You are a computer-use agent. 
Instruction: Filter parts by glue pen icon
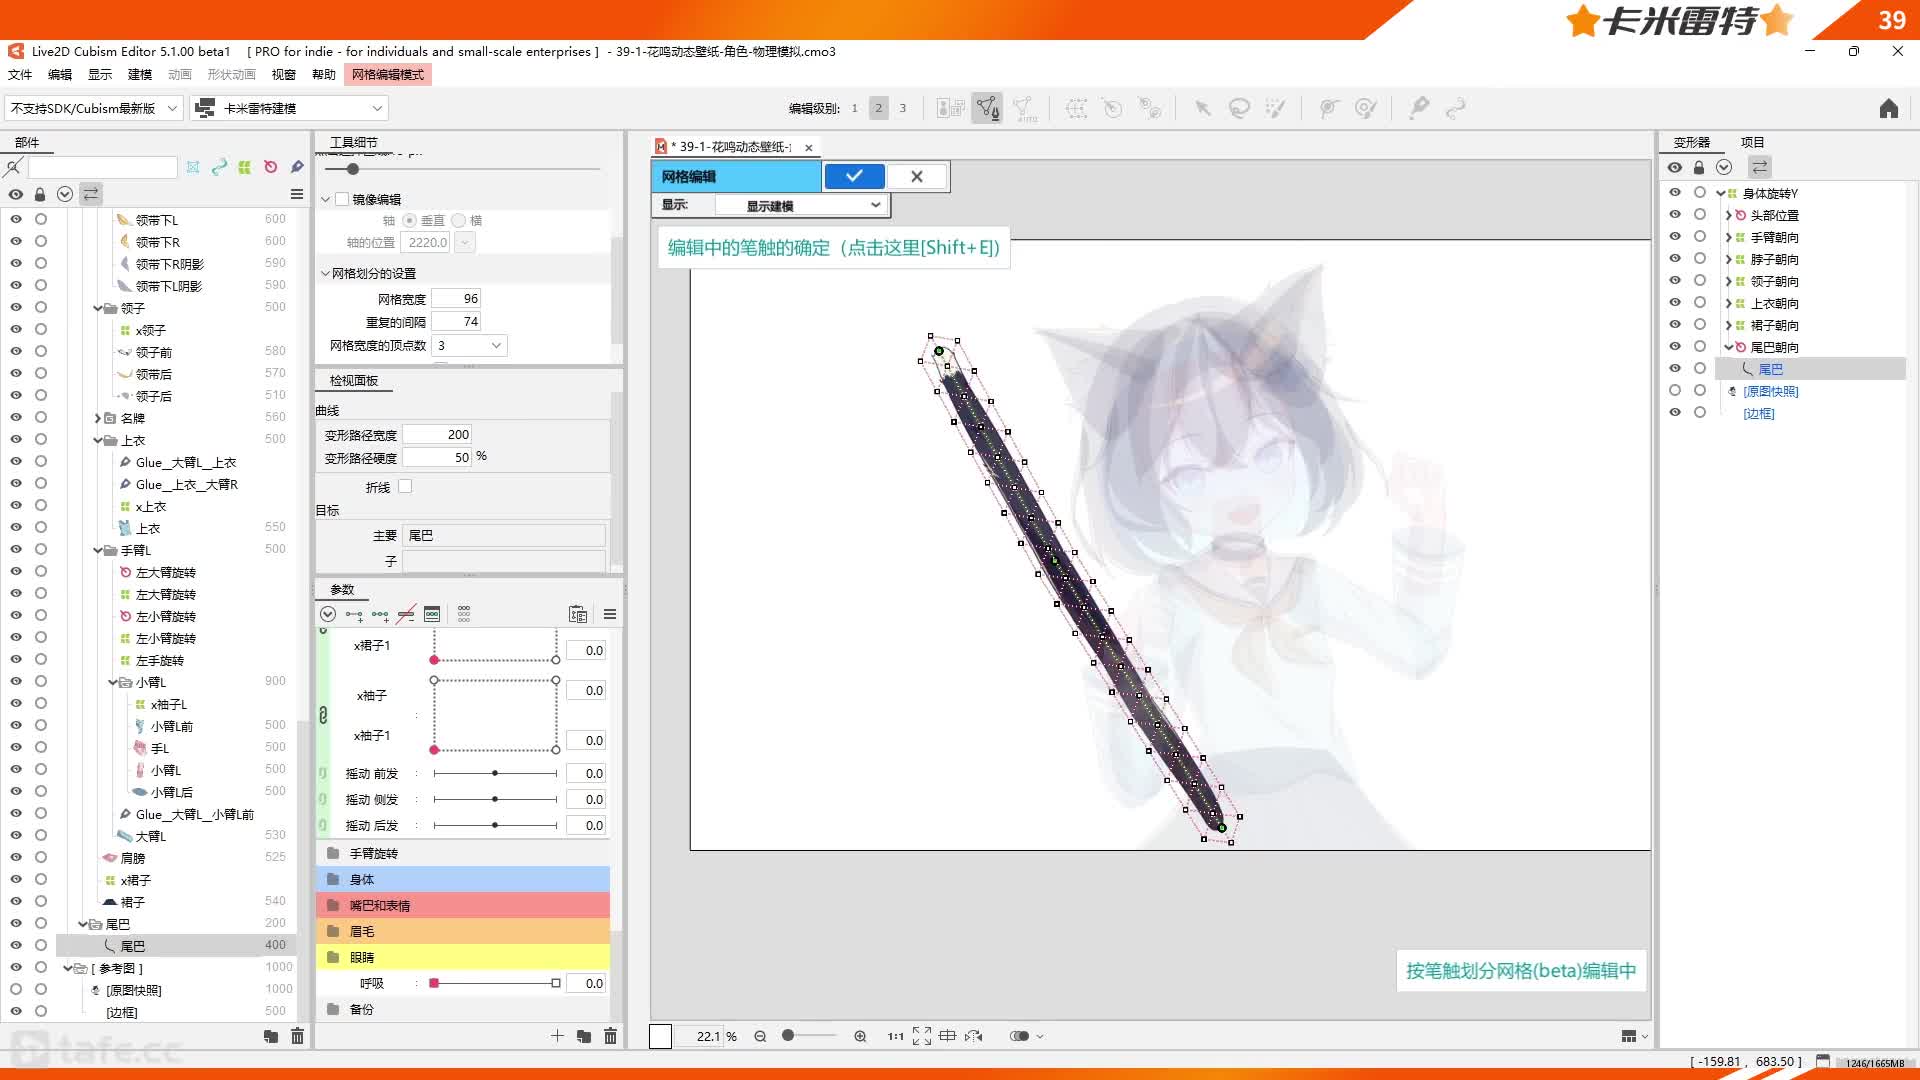click(x=297, y=167)
